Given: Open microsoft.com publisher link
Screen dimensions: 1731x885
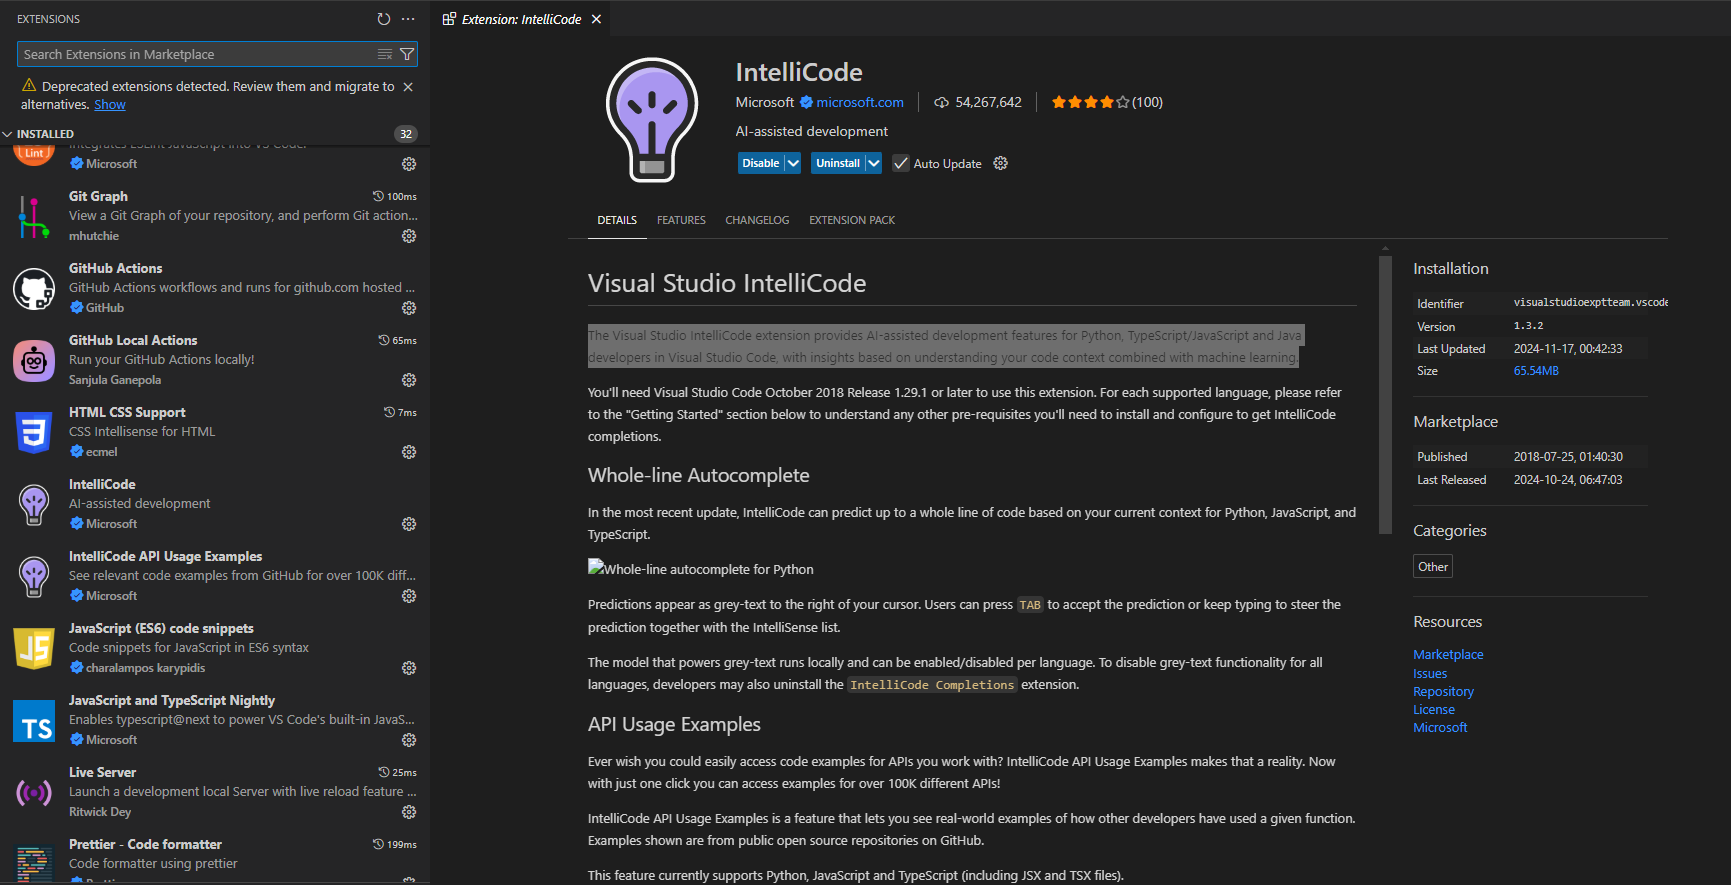Looking at the screenshot, I should point(860,102).
